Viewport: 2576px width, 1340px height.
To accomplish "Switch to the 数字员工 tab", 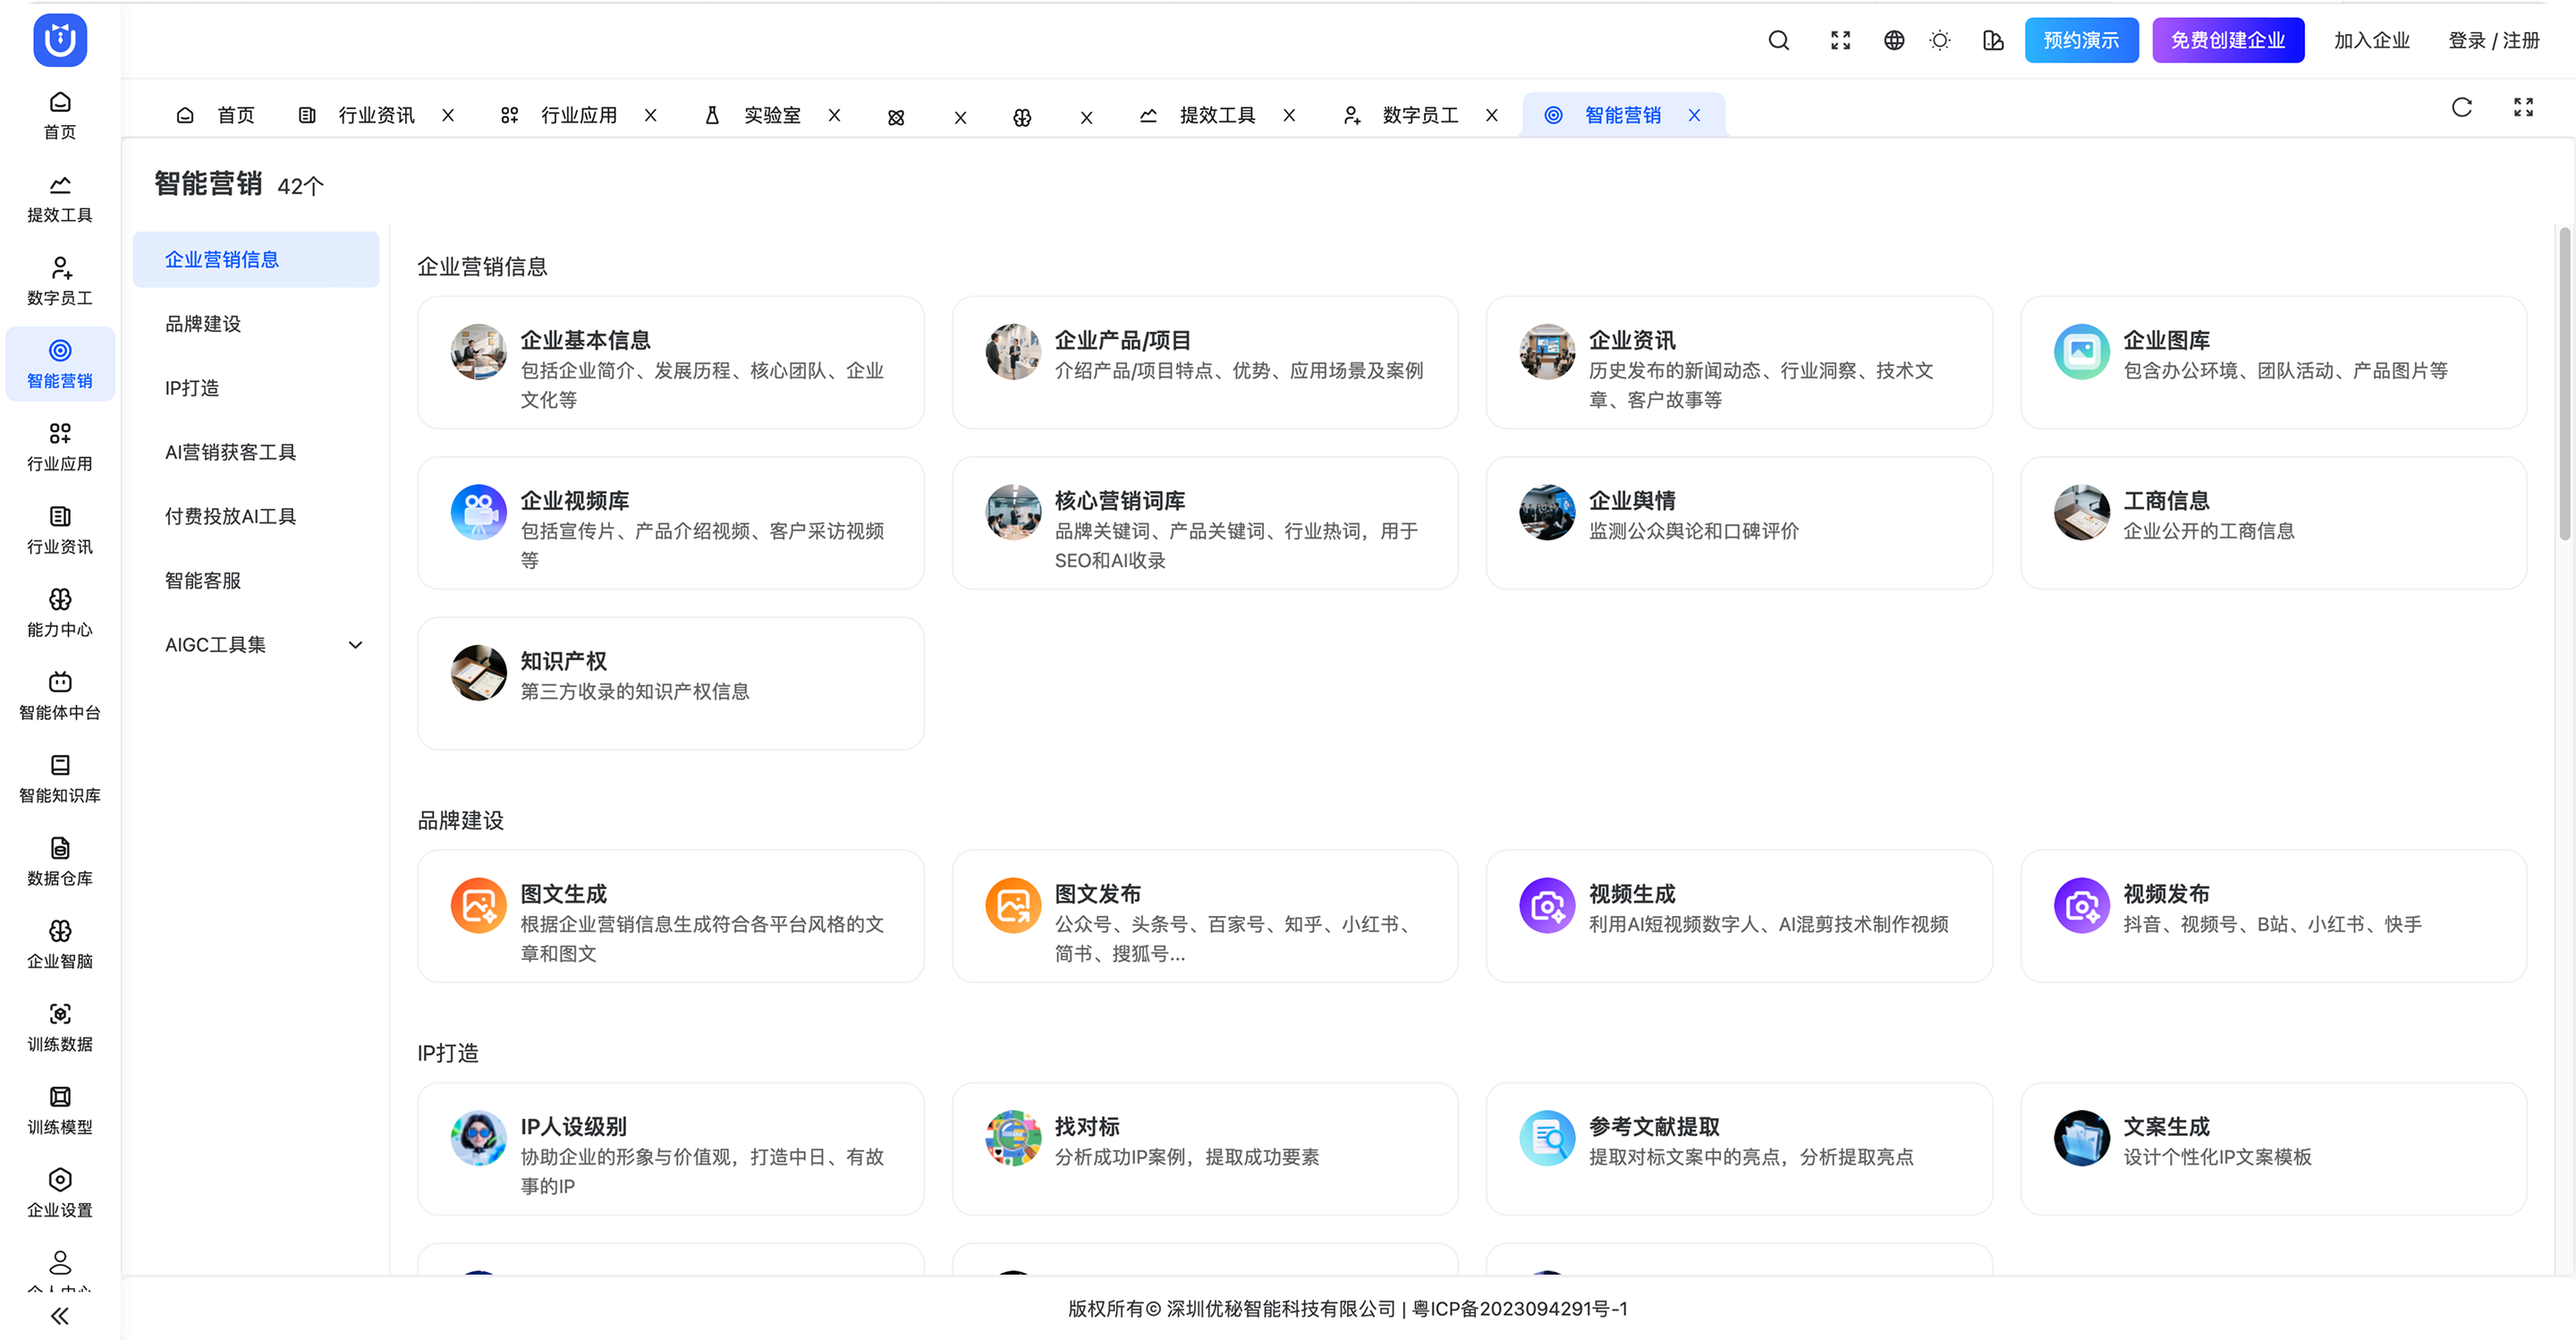I will click(x=1419, y=116).
